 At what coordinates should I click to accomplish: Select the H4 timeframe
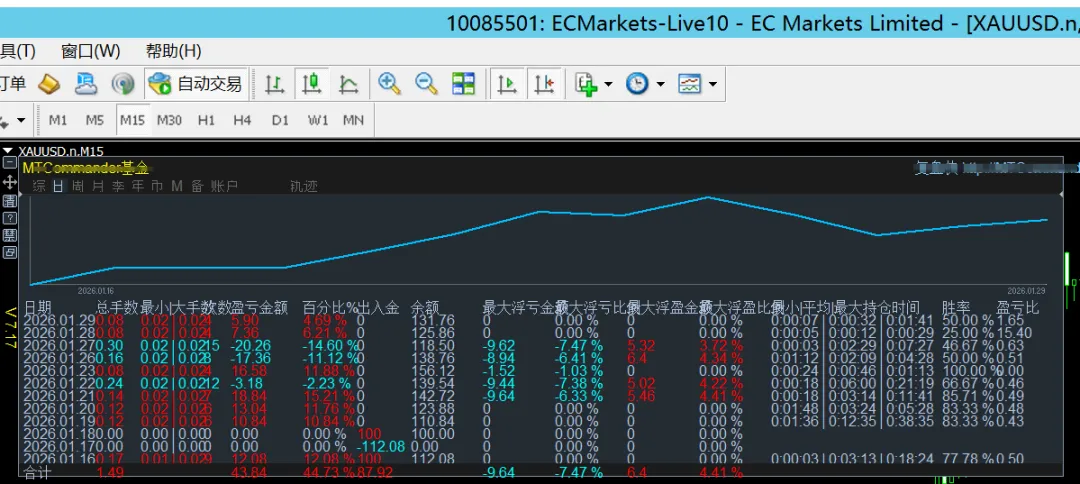point(242,120)
